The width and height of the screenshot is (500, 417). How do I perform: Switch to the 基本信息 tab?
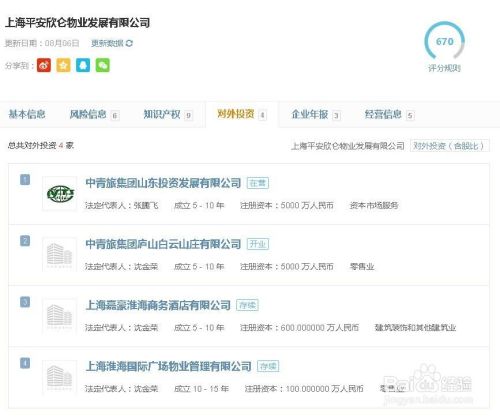click(27, 114)
